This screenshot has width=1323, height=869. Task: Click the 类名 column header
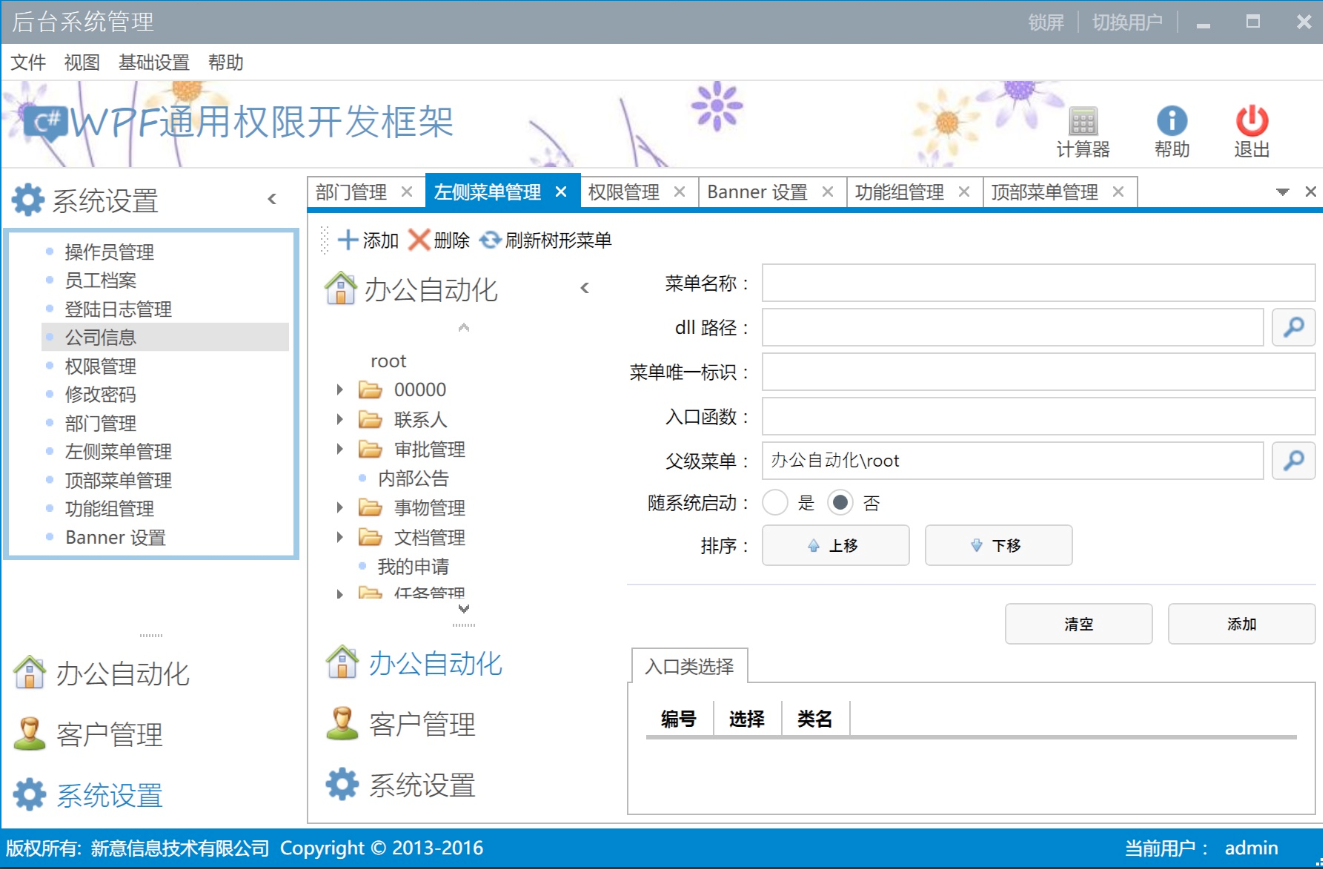(x=815, y=718)
